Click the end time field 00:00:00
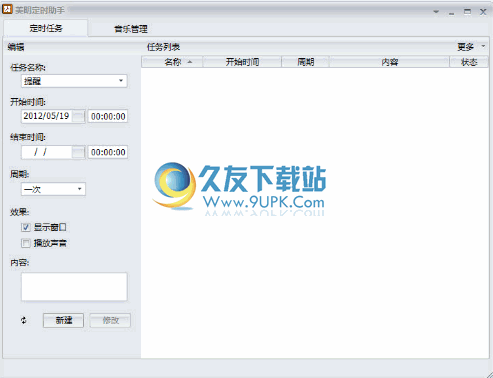 coord(108,152)
